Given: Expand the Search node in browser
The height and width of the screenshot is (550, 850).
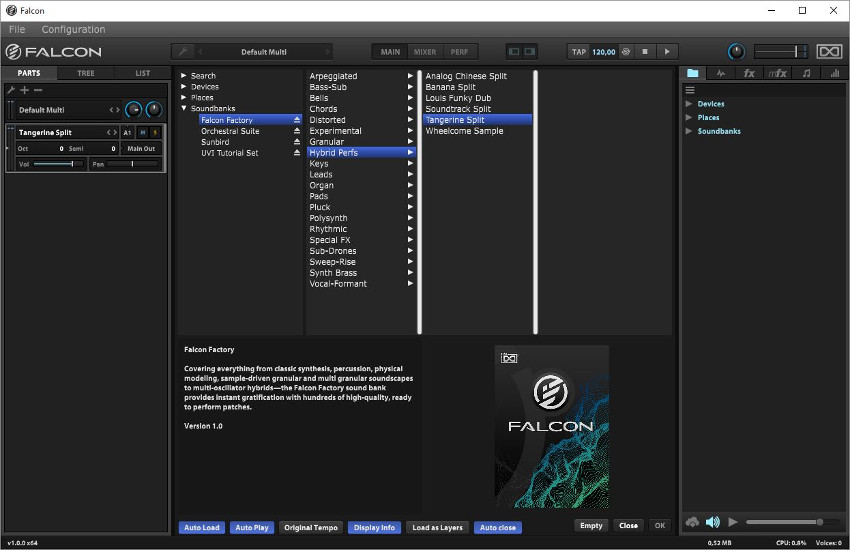Looking at the screenshot, I should (184, 76).
